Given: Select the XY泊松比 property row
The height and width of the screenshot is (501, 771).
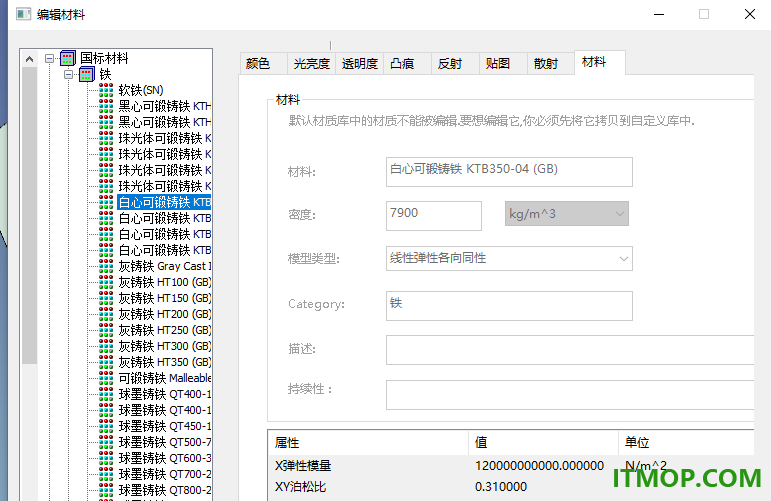Looking at the screenshot, I should click(511, 487).
